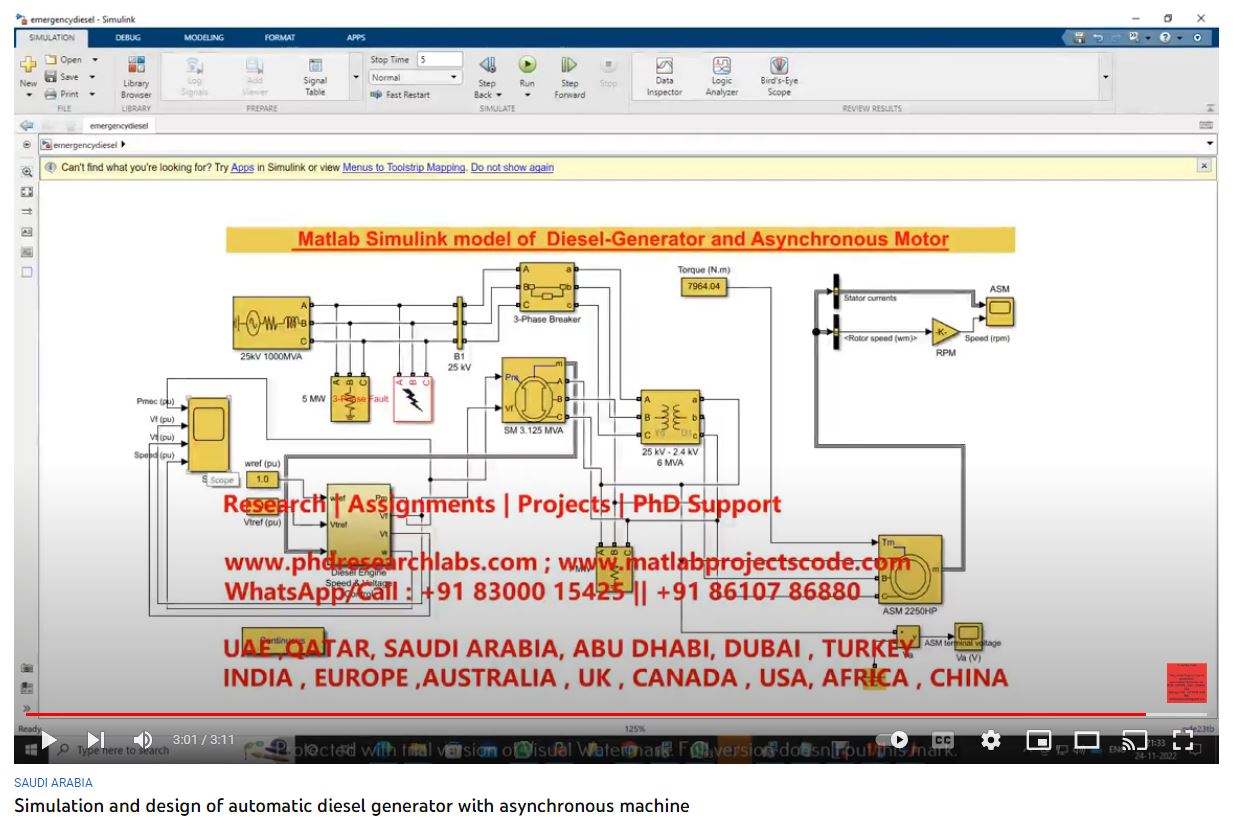Click the Apps link in the info bar
Screen dimensions: 1233x825
(x=243, y=168)
